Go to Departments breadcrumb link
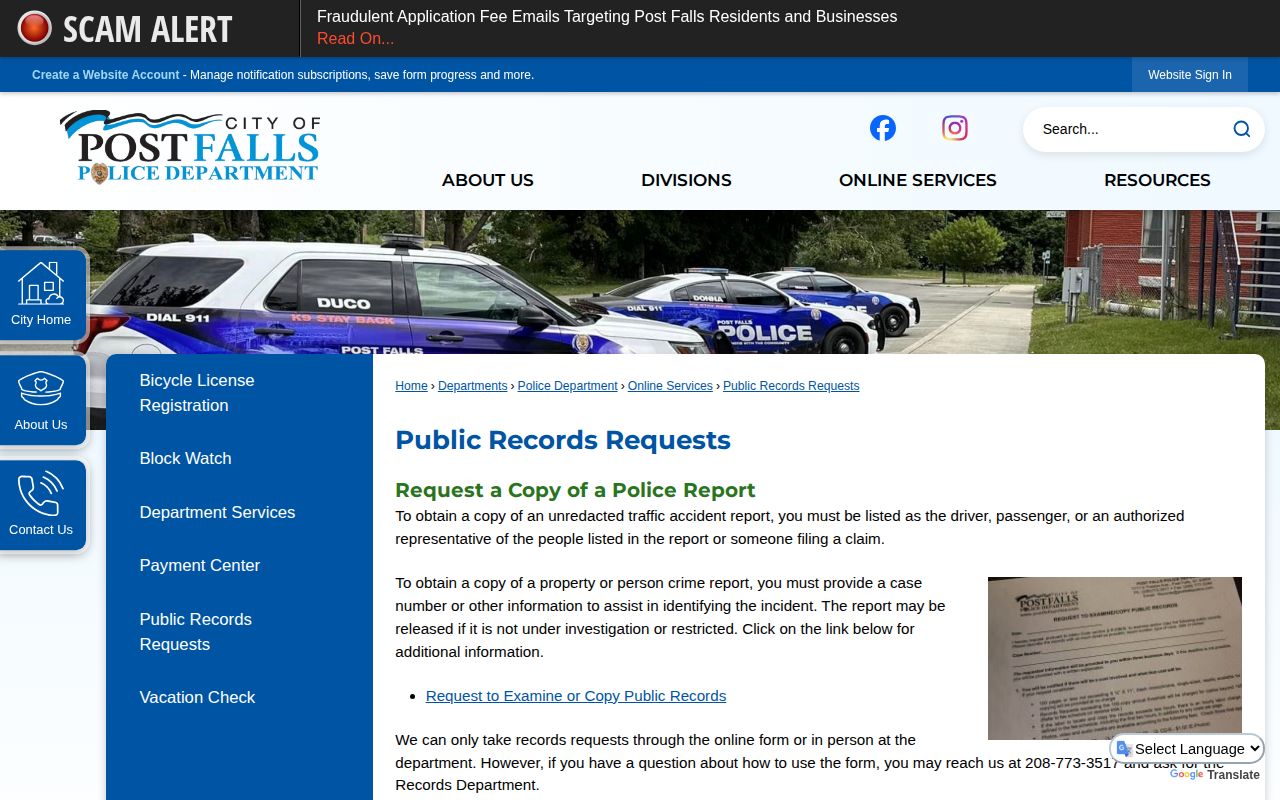Viewport: 1280px width, 800px height. point(472,386)
